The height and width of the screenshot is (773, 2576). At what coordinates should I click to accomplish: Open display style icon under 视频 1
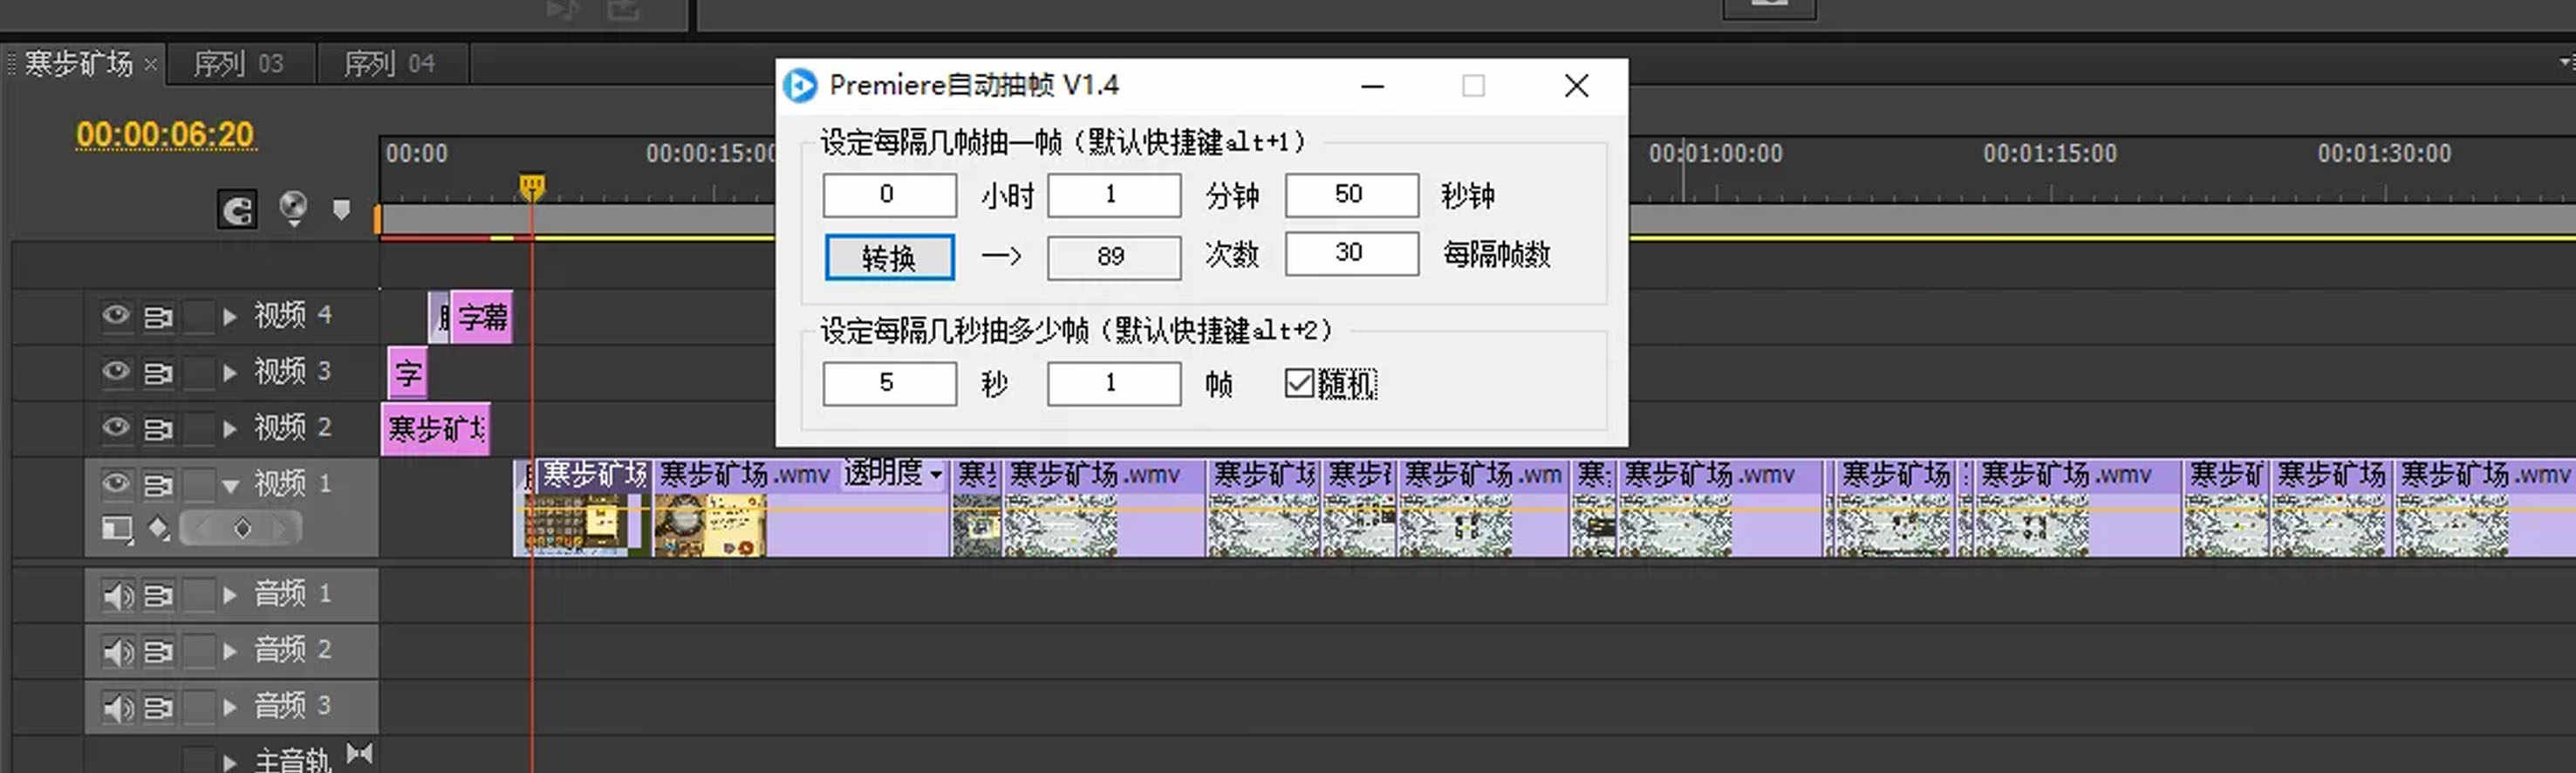pos(118,529)
